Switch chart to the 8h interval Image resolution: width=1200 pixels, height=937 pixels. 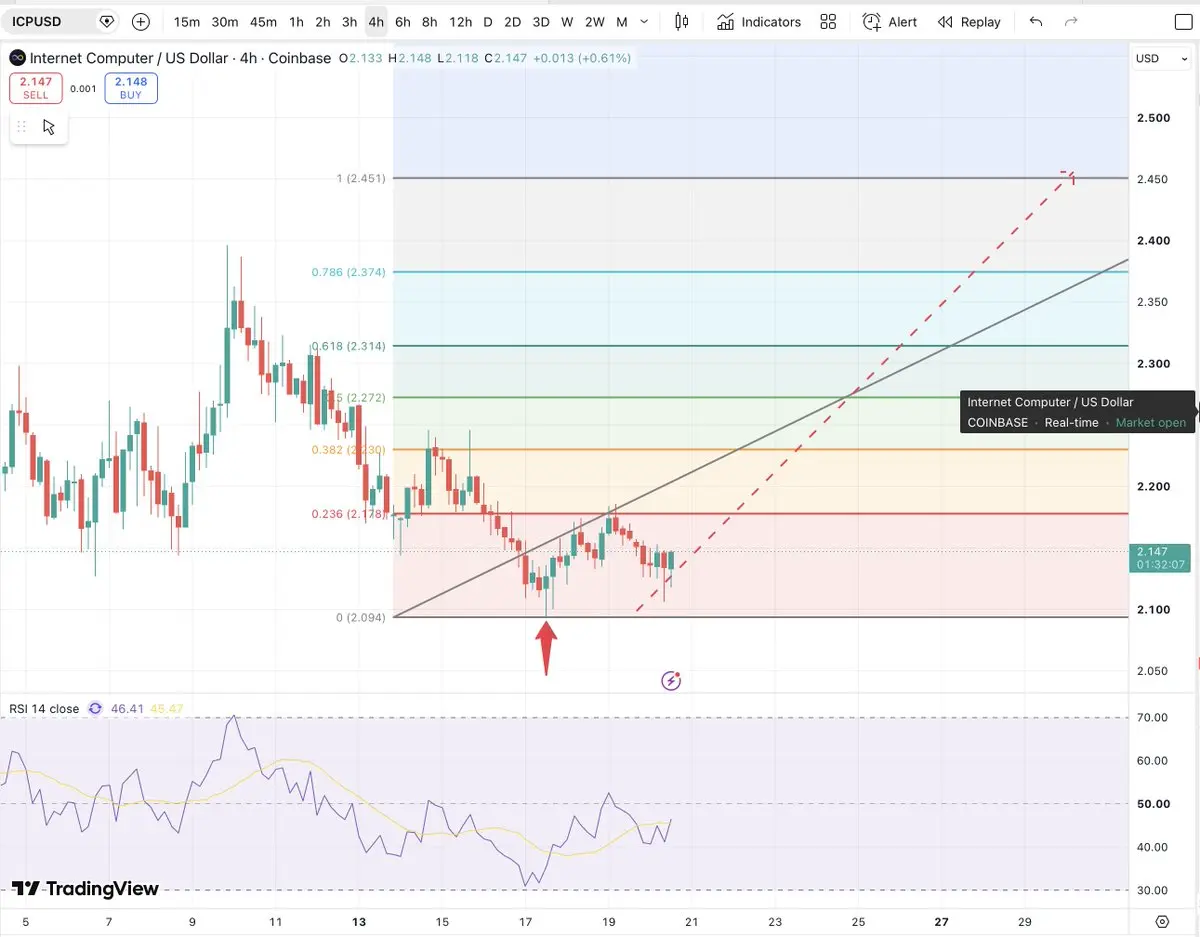coord(429,22)
